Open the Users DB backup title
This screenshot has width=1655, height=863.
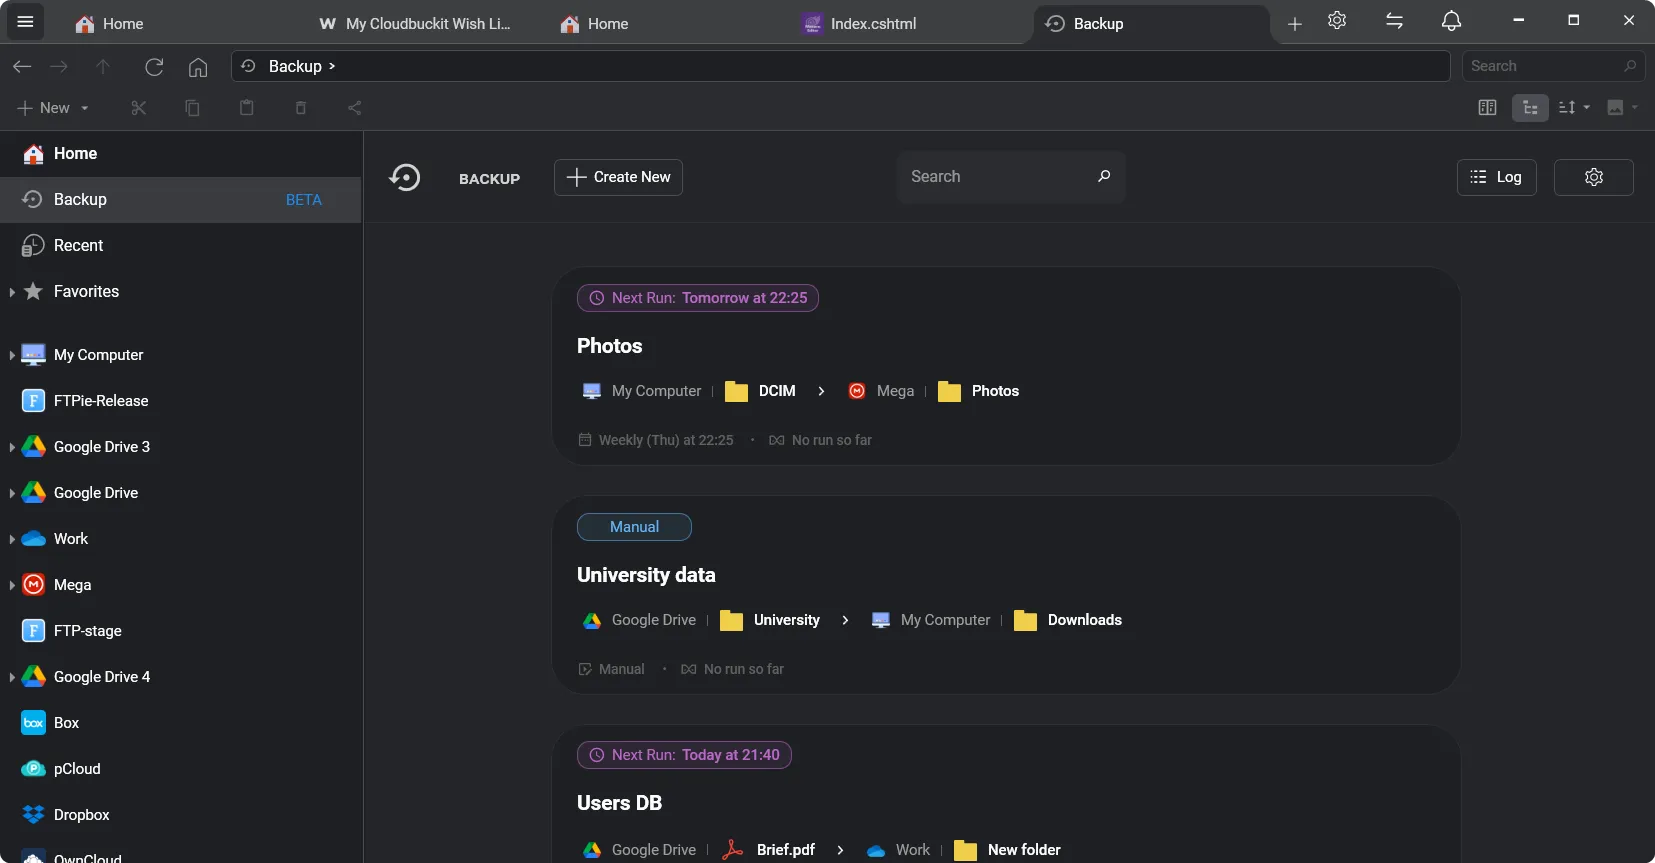[x=619, y=803]
